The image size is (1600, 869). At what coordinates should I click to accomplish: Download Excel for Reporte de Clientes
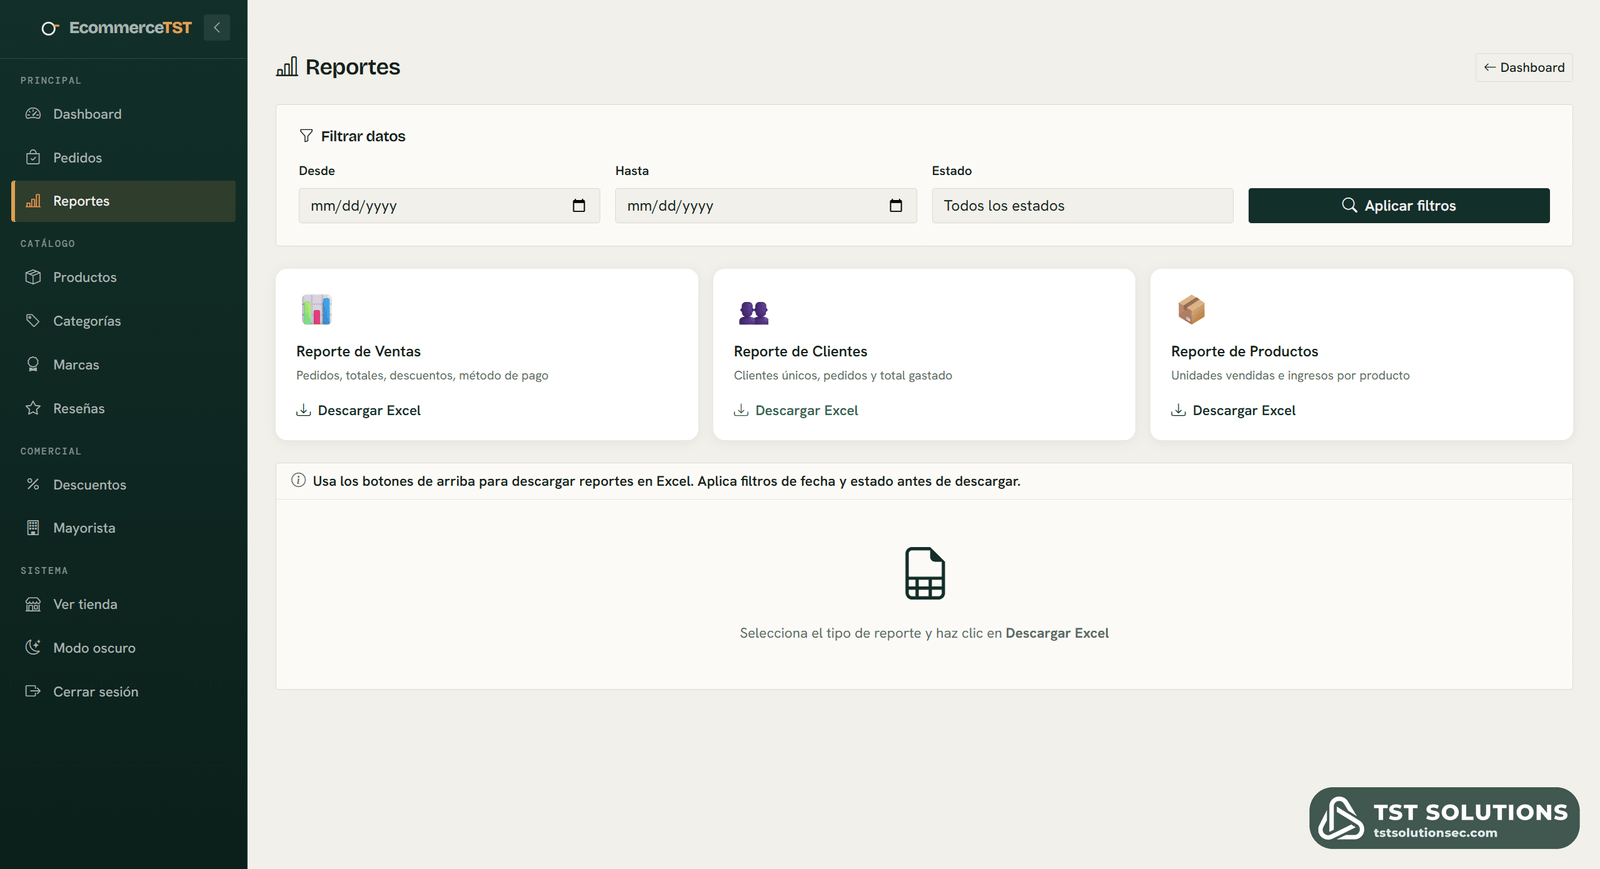[796, 410]
